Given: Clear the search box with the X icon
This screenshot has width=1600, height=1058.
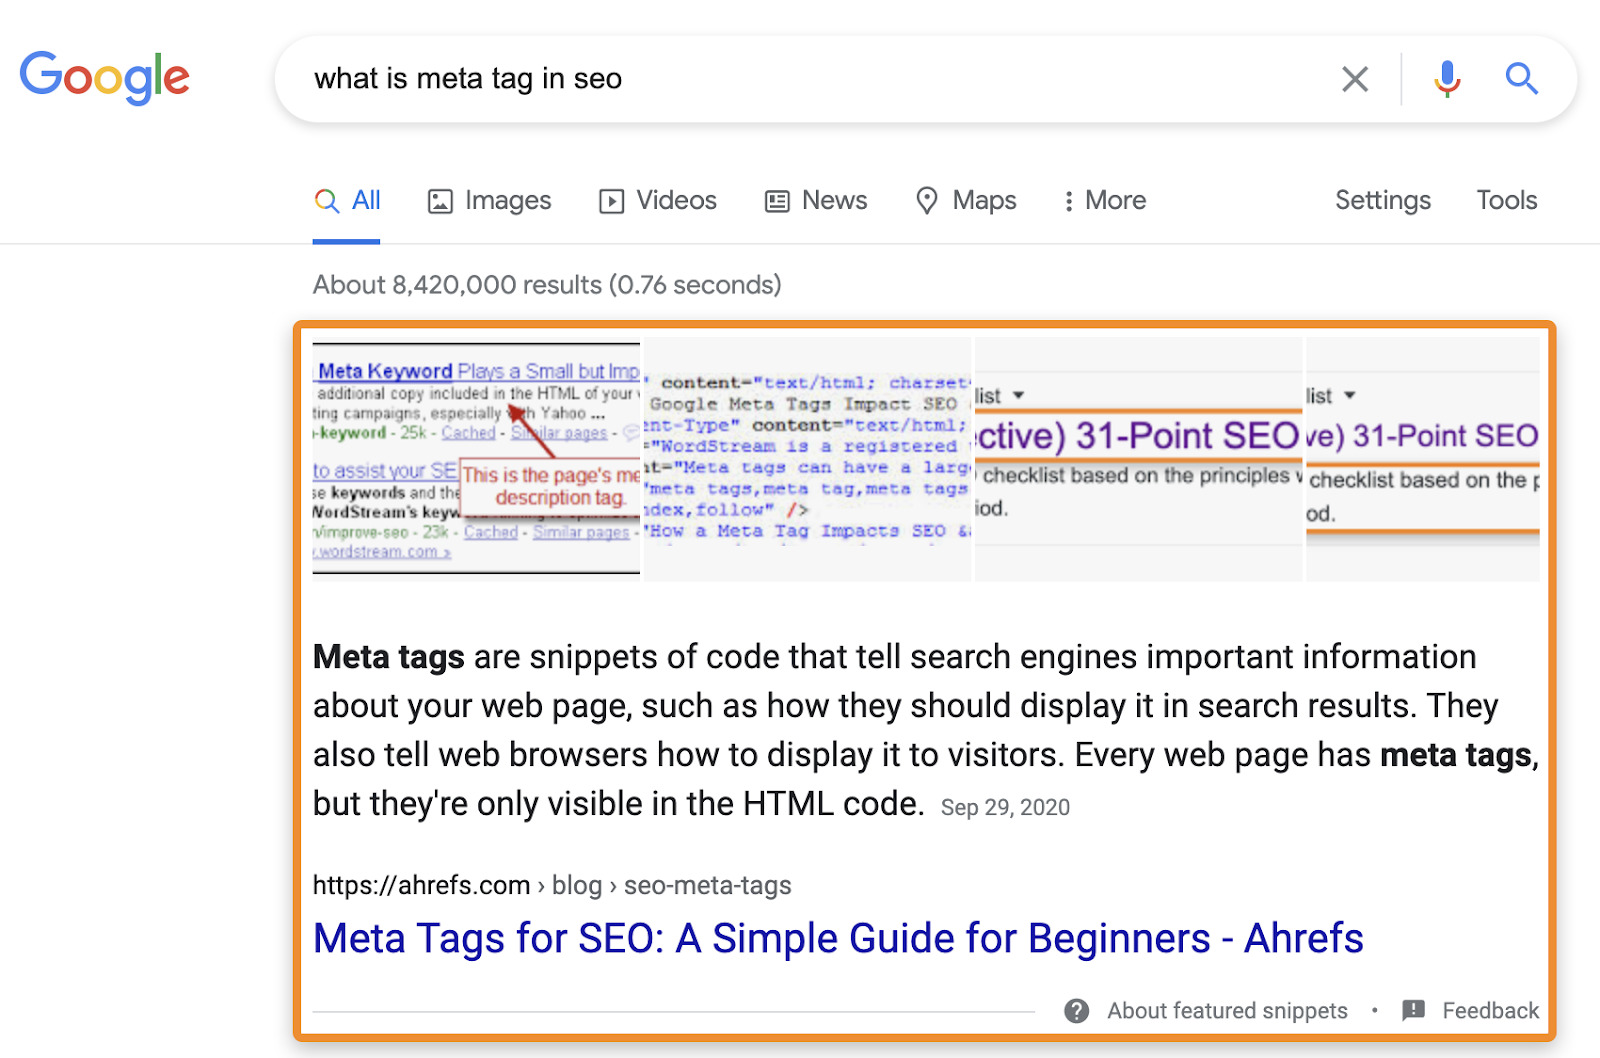Looking at the screenshot, I should tap(1355, 79).
